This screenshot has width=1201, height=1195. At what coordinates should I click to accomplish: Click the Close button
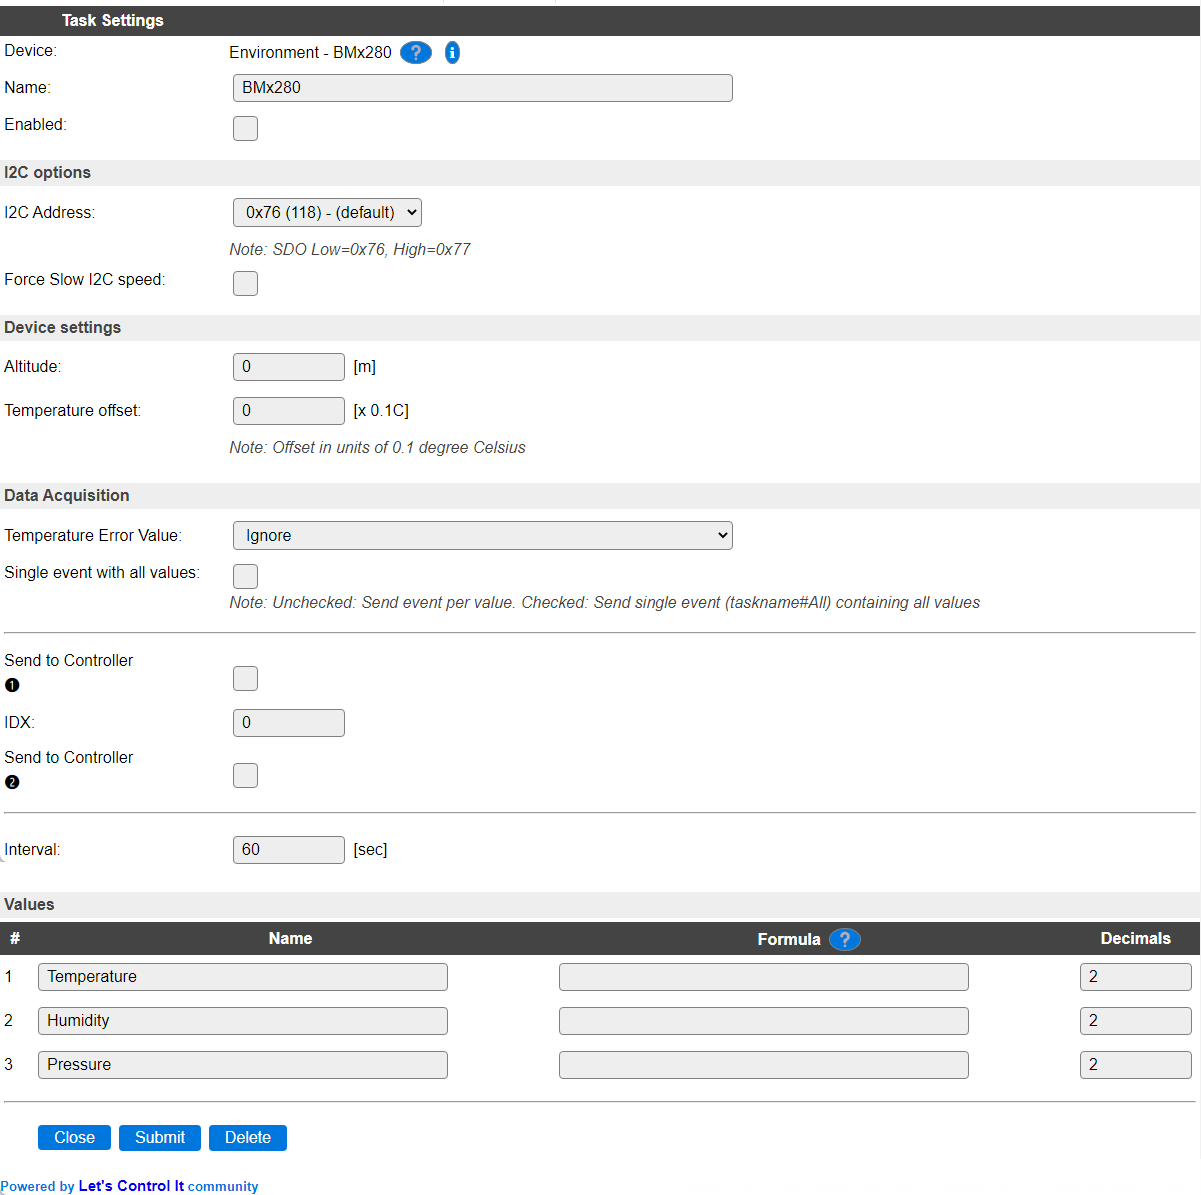(x=74, y=1138)
